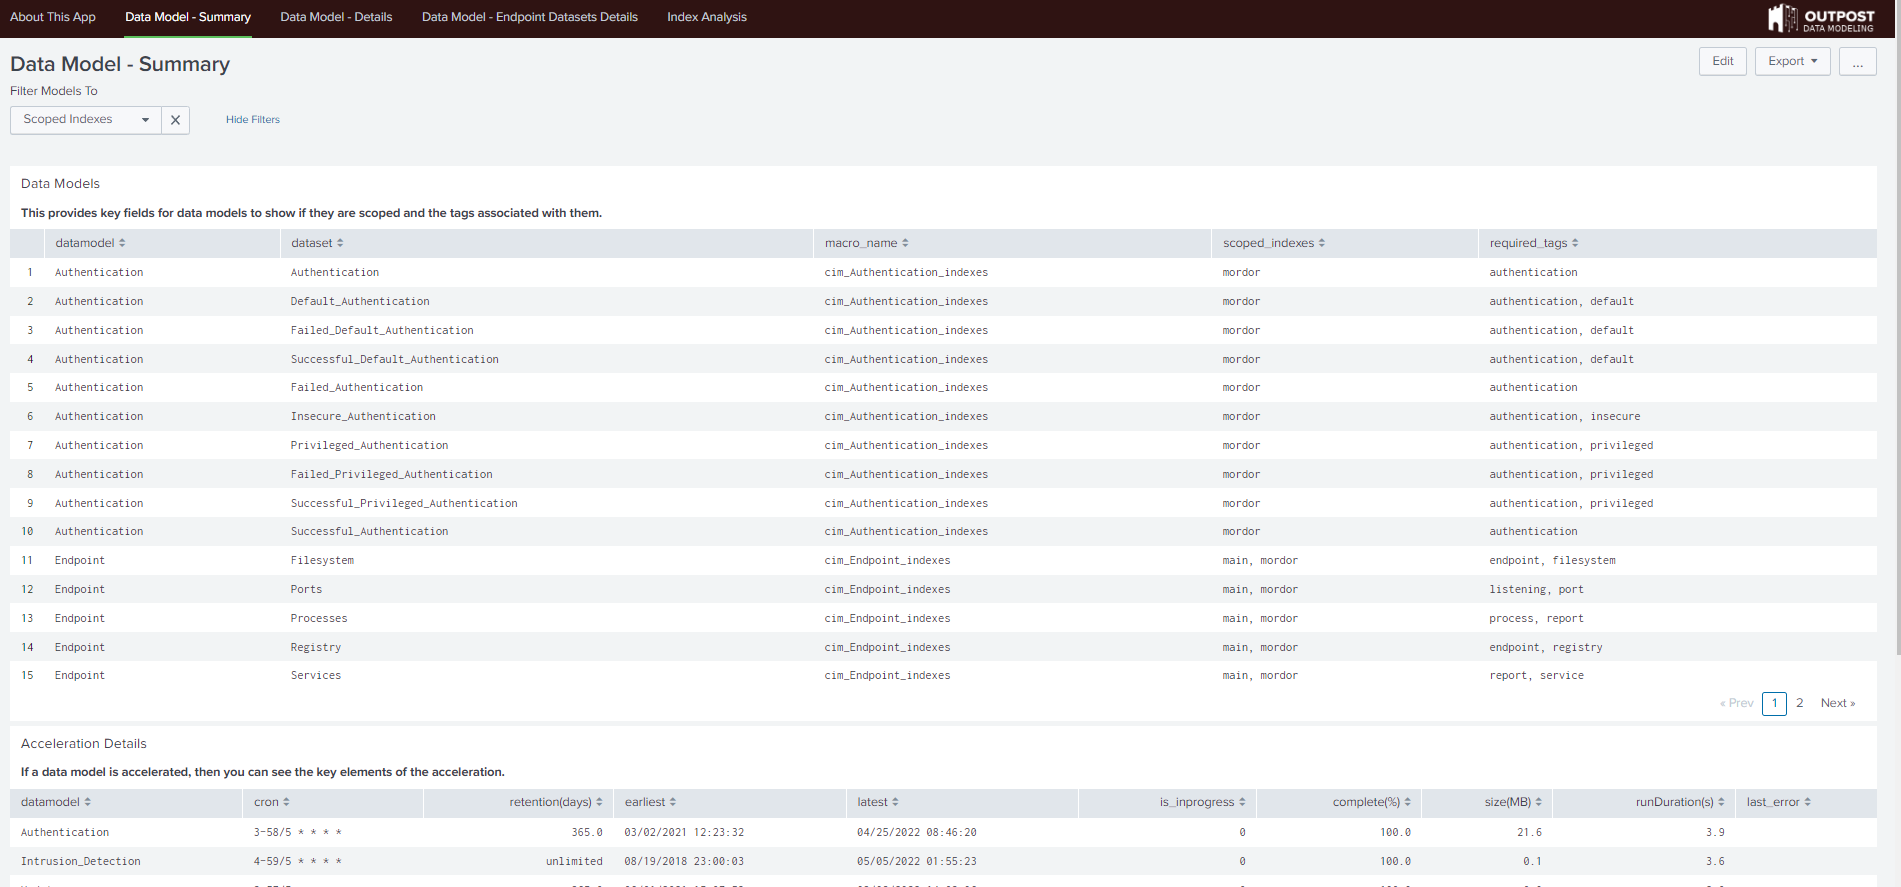The width and height of the screenshot is (1901, 887).
Task: Open the more options ellipsis button
Action: pyautogui.click(x=1858, y=61)
